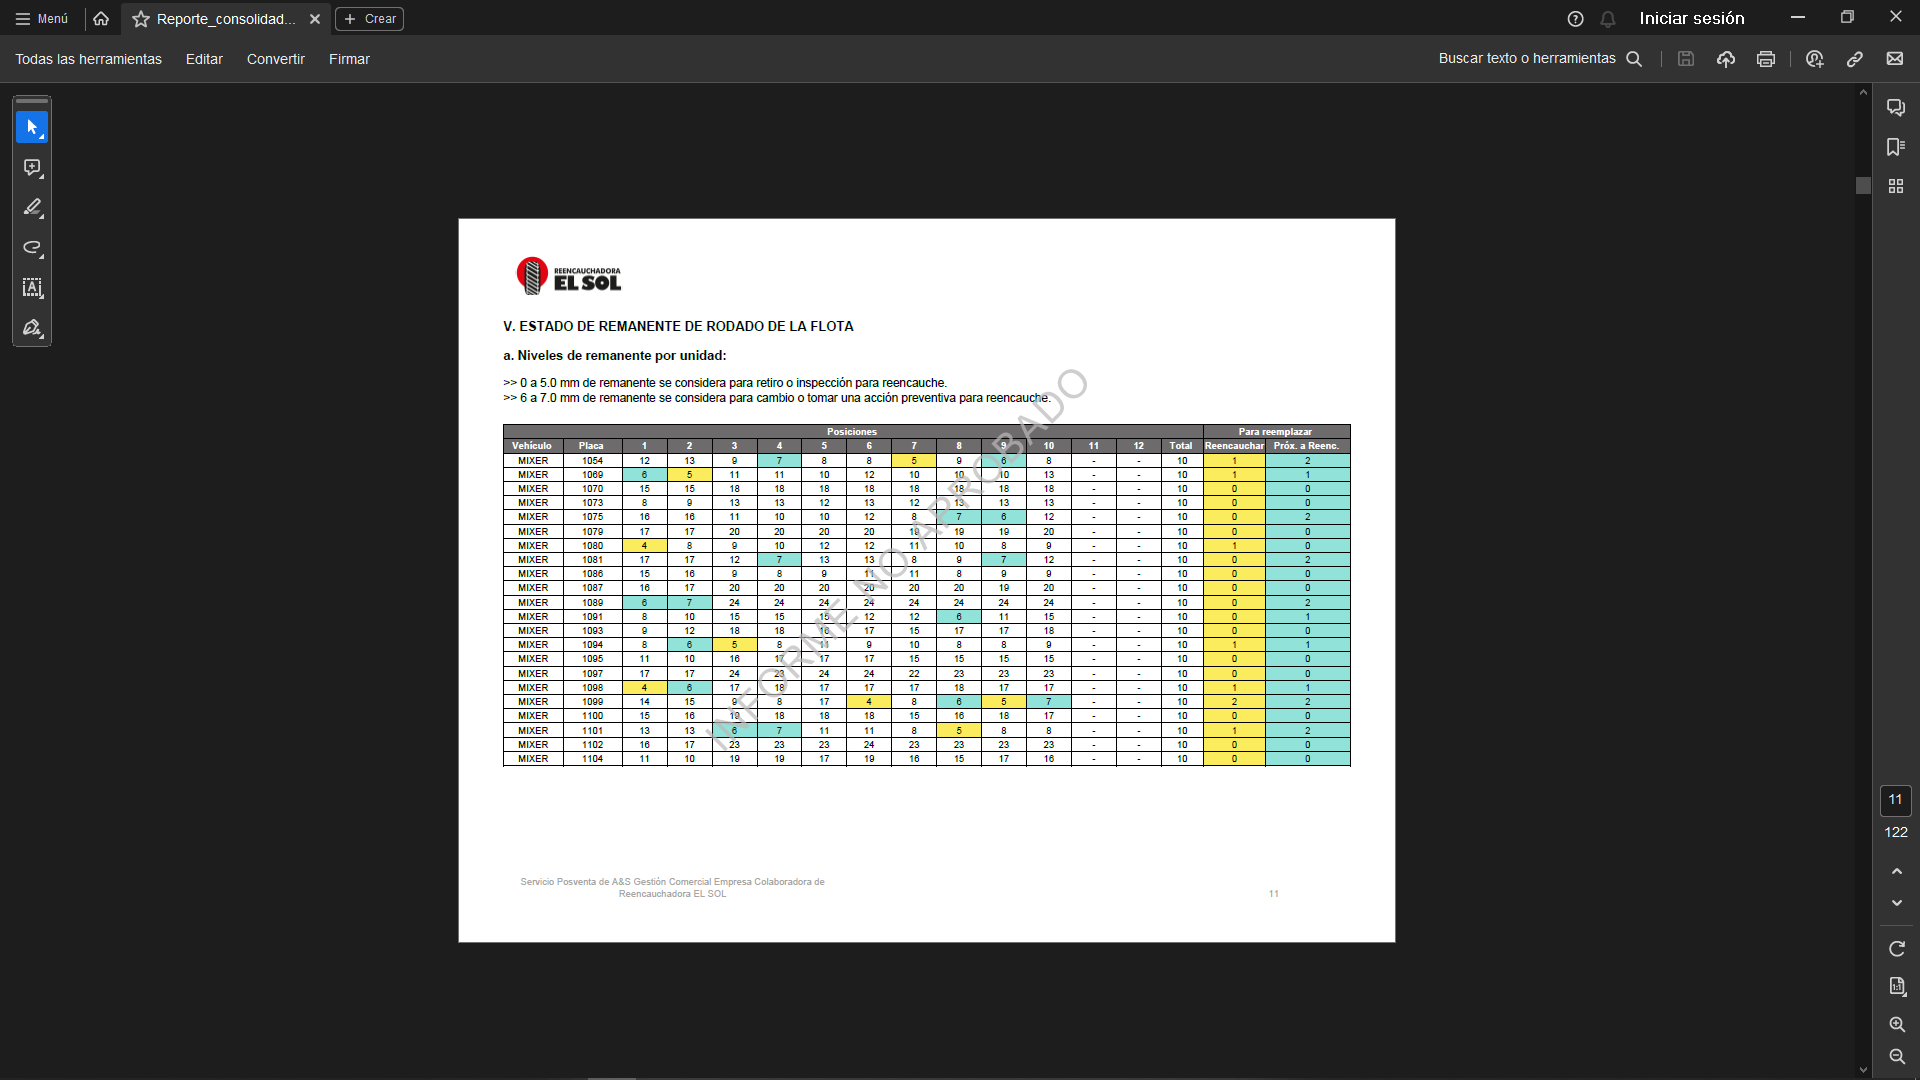
Task: Open the fill and sign tool
Action: pos(32,328)
